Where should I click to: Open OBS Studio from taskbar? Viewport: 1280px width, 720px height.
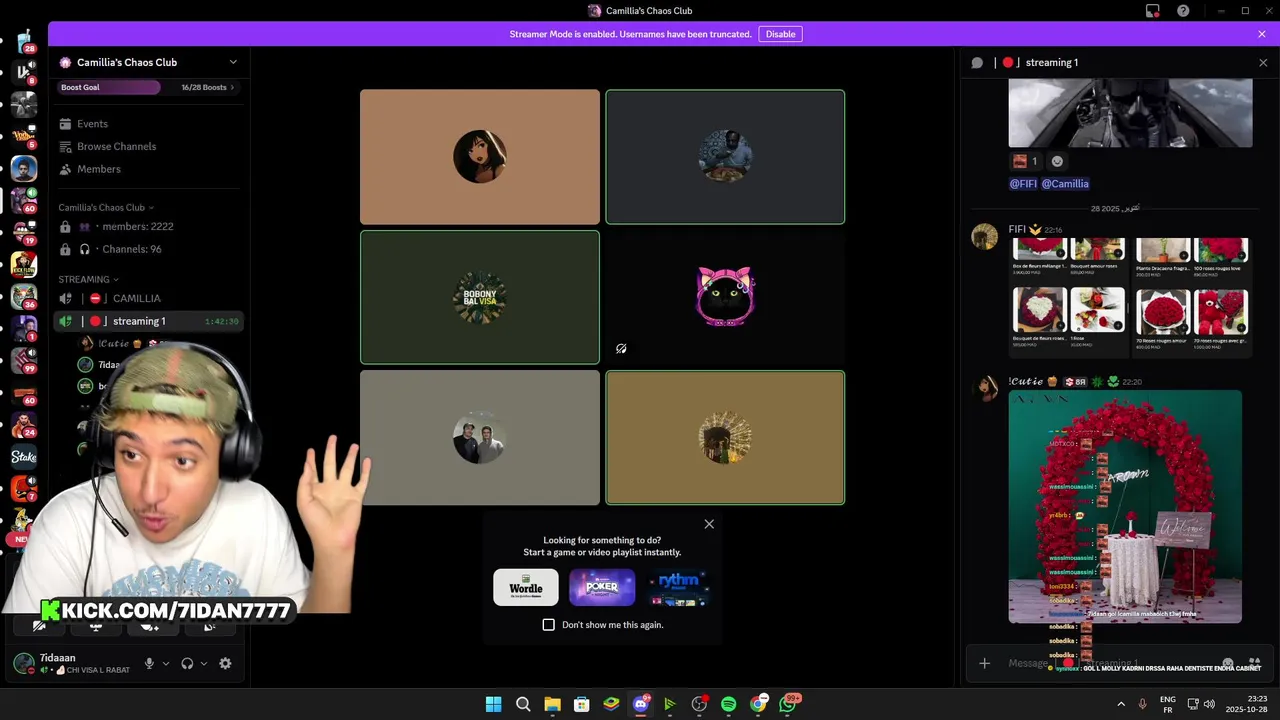coord(699,704)
